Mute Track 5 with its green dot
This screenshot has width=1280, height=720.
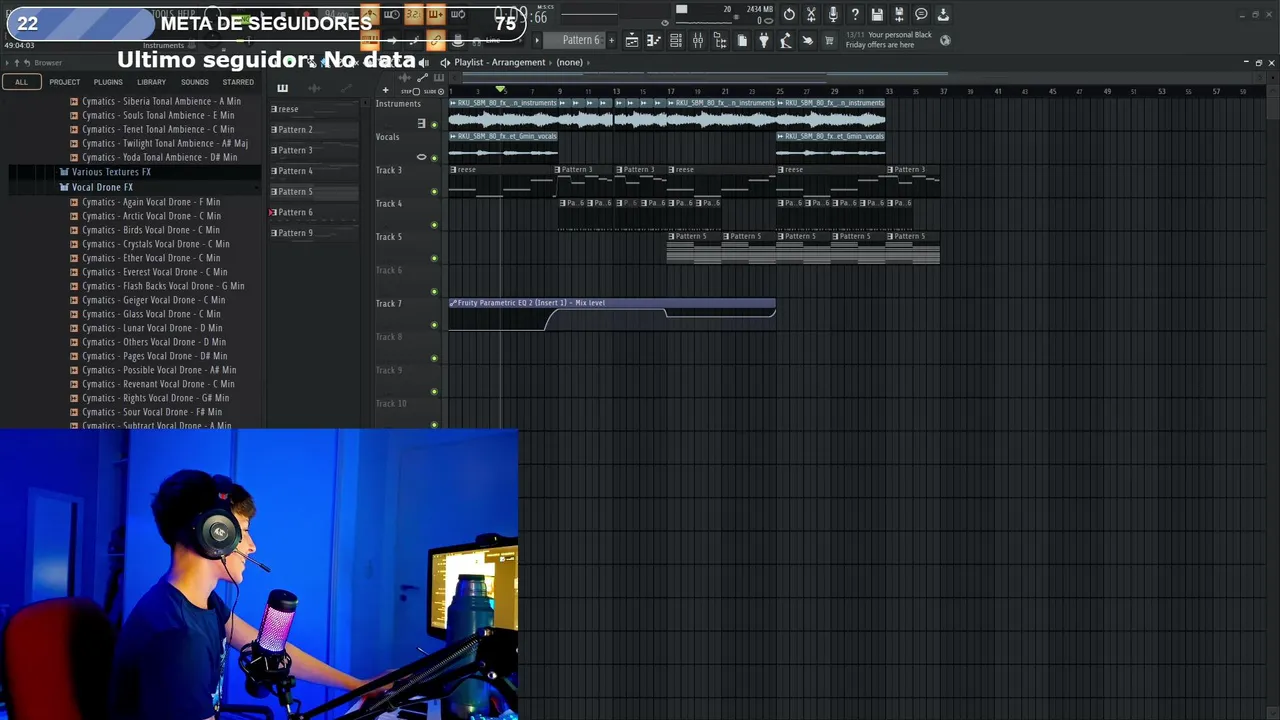pos(434,258)
